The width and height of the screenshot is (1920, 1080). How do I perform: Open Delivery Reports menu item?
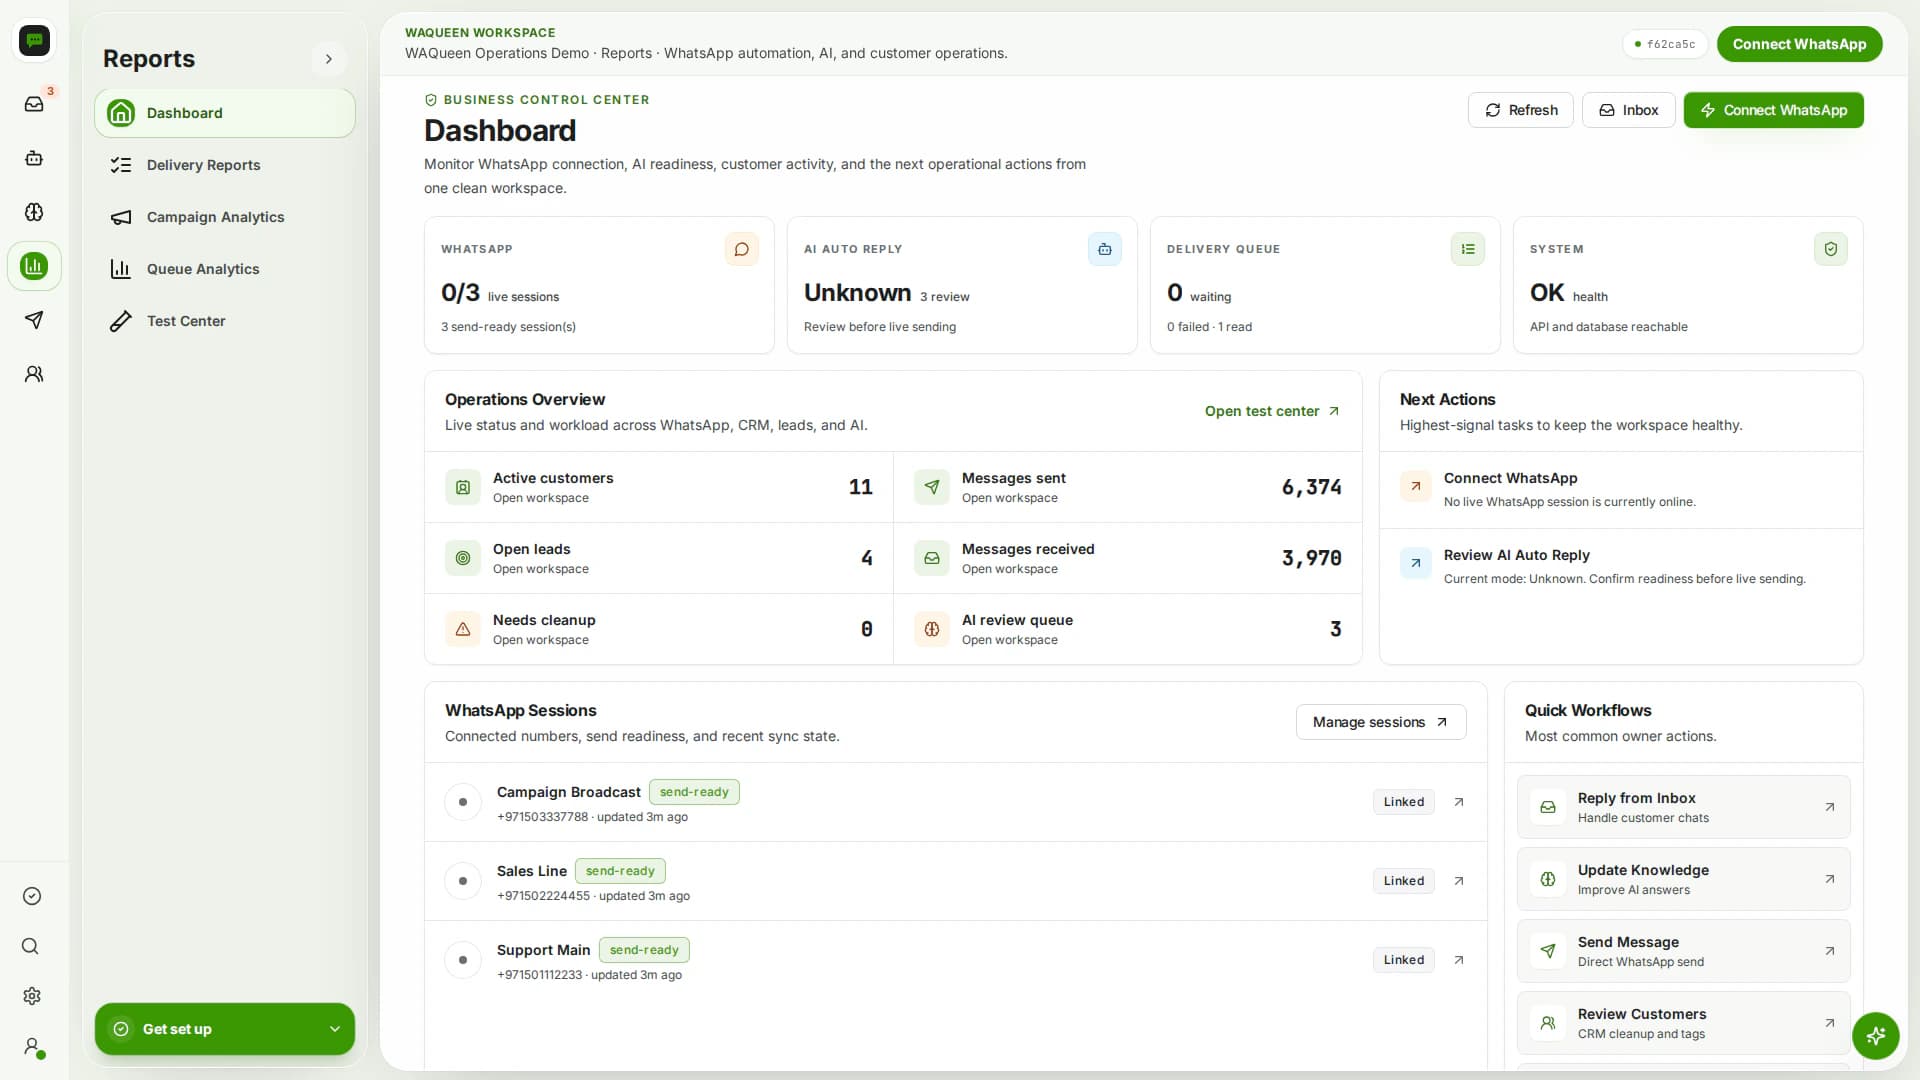coord(225,165)
